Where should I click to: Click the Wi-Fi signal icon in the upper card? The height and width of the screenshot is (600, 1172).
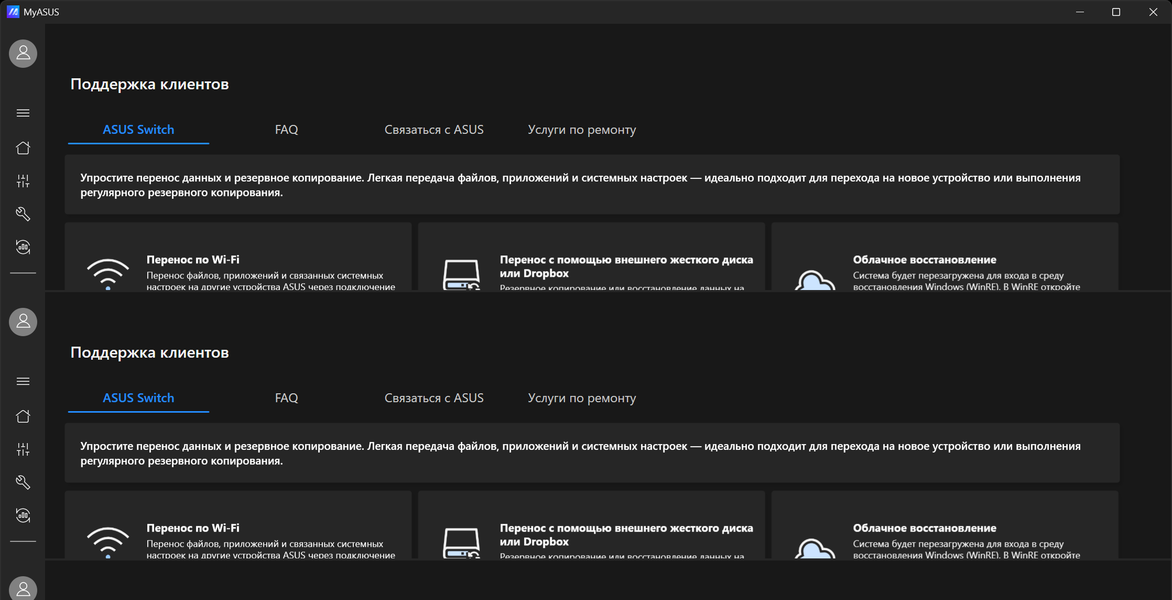108,273
